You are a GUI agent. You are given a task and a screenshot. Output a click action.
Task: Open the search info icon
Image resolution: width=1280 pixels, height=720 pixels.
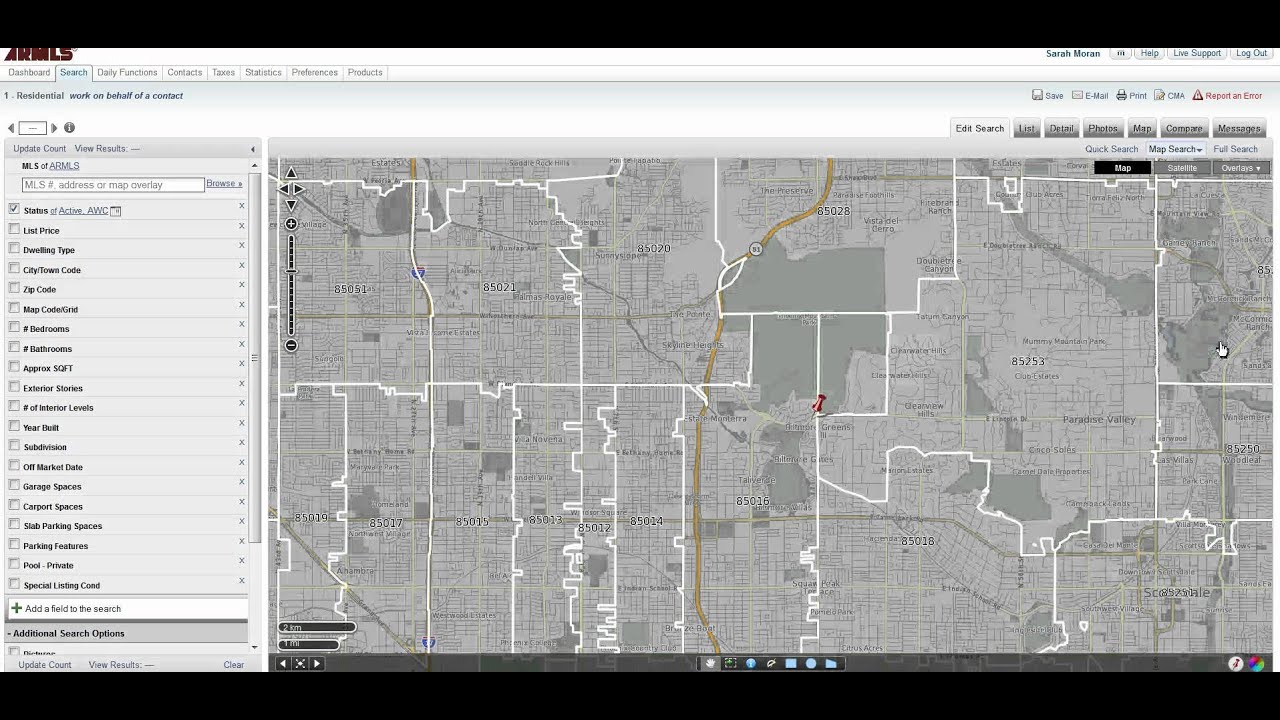tap(69, 128)
